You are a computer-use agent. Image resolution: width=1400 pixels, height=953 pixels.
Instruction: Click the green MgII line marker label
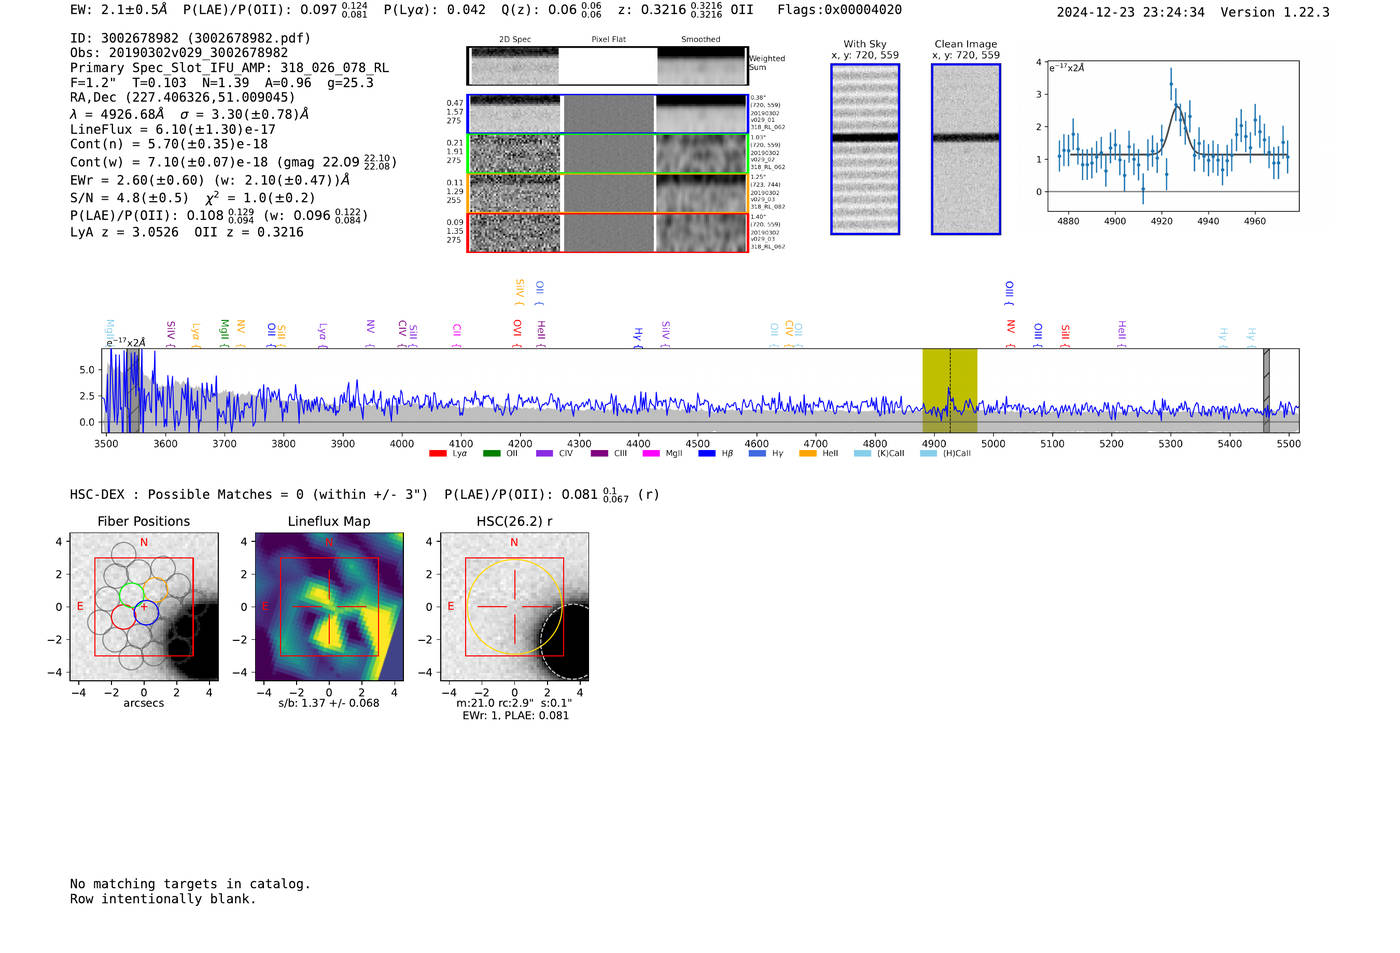pyautogui.click(x=224, y=331)
